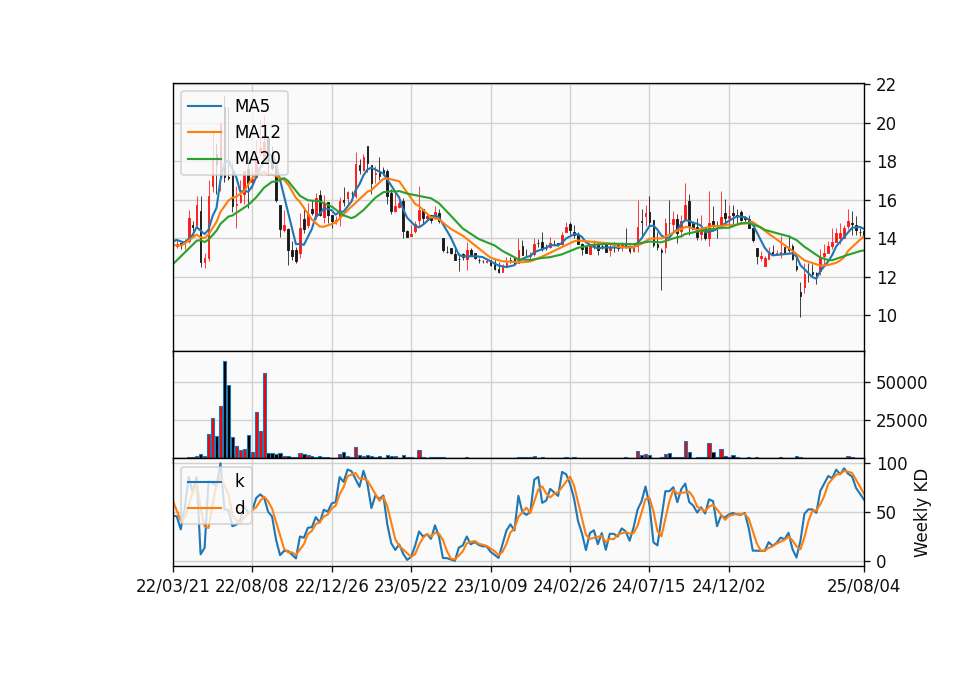
Task: Click the price axis value 18
Action: (x=886, y=162)
